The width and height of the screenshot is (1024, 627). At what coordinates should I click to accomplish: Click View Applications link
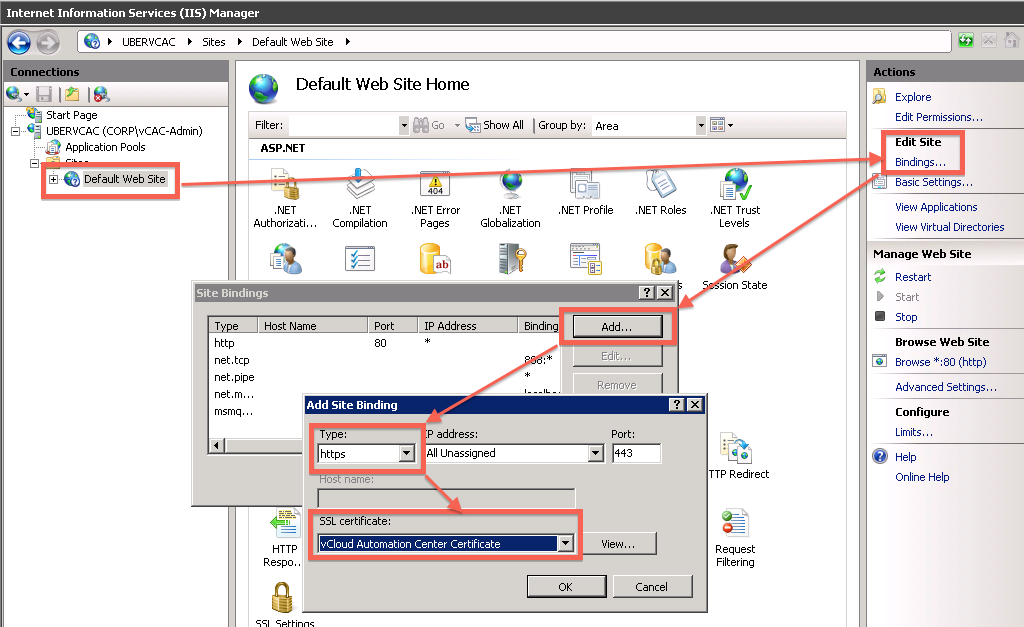[936, 207]
